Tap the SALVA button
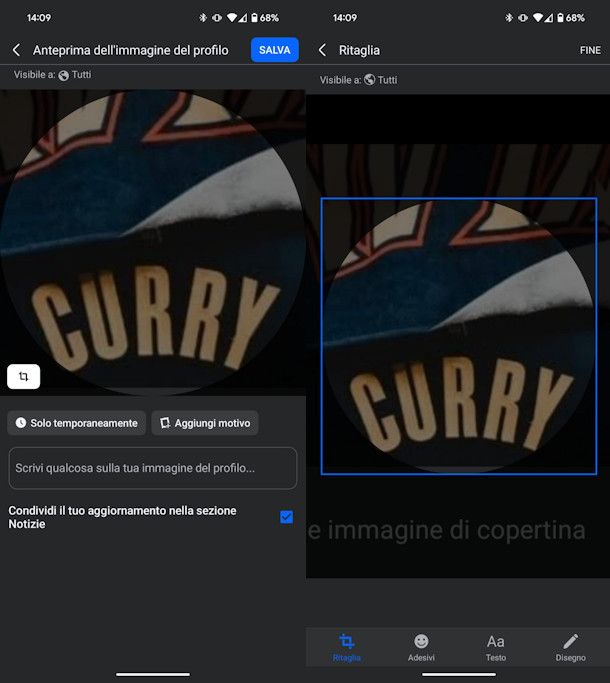Screen dimensions: 610x683 point(274,50)
